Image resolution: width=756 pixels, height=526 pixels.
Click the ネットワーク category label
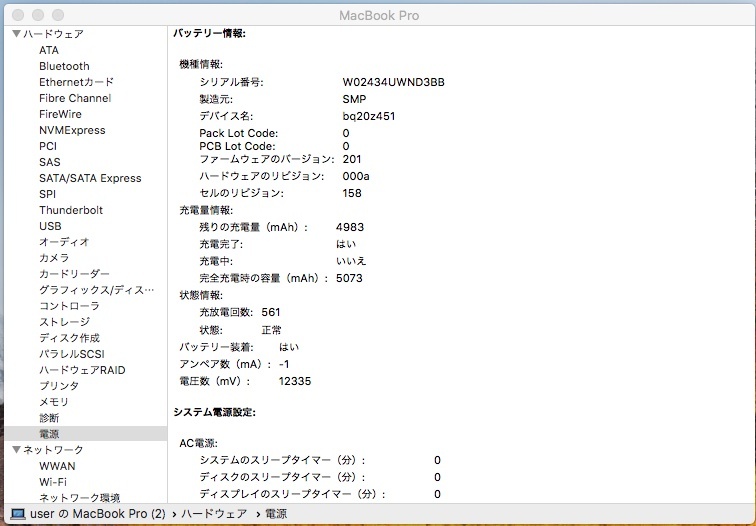point(54,450)
